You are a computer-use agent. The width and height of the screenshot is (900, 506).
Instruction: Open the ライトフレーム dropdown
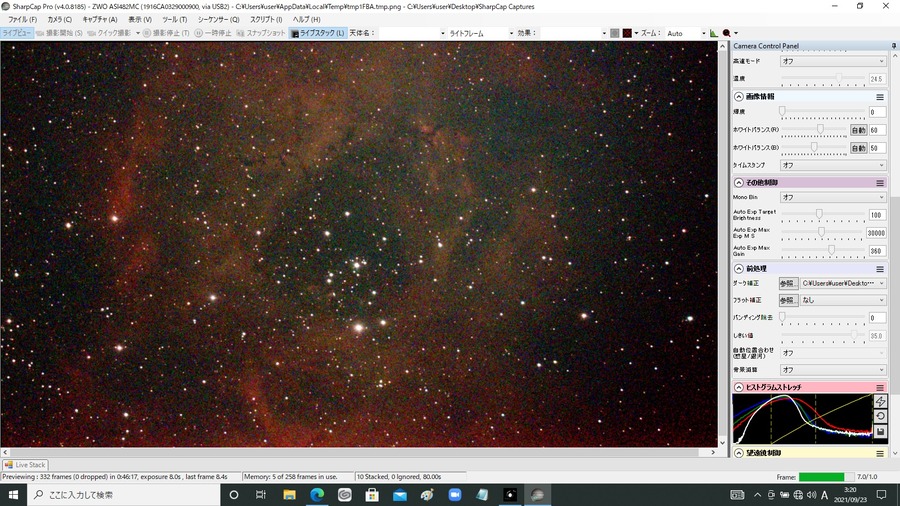click(x=481, y=33)
